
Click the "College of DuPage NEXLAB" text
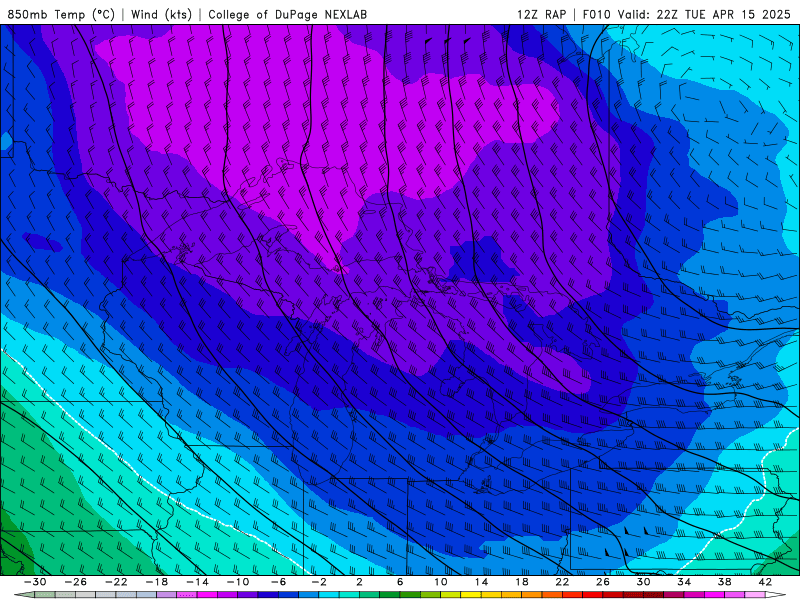(287, 14)
